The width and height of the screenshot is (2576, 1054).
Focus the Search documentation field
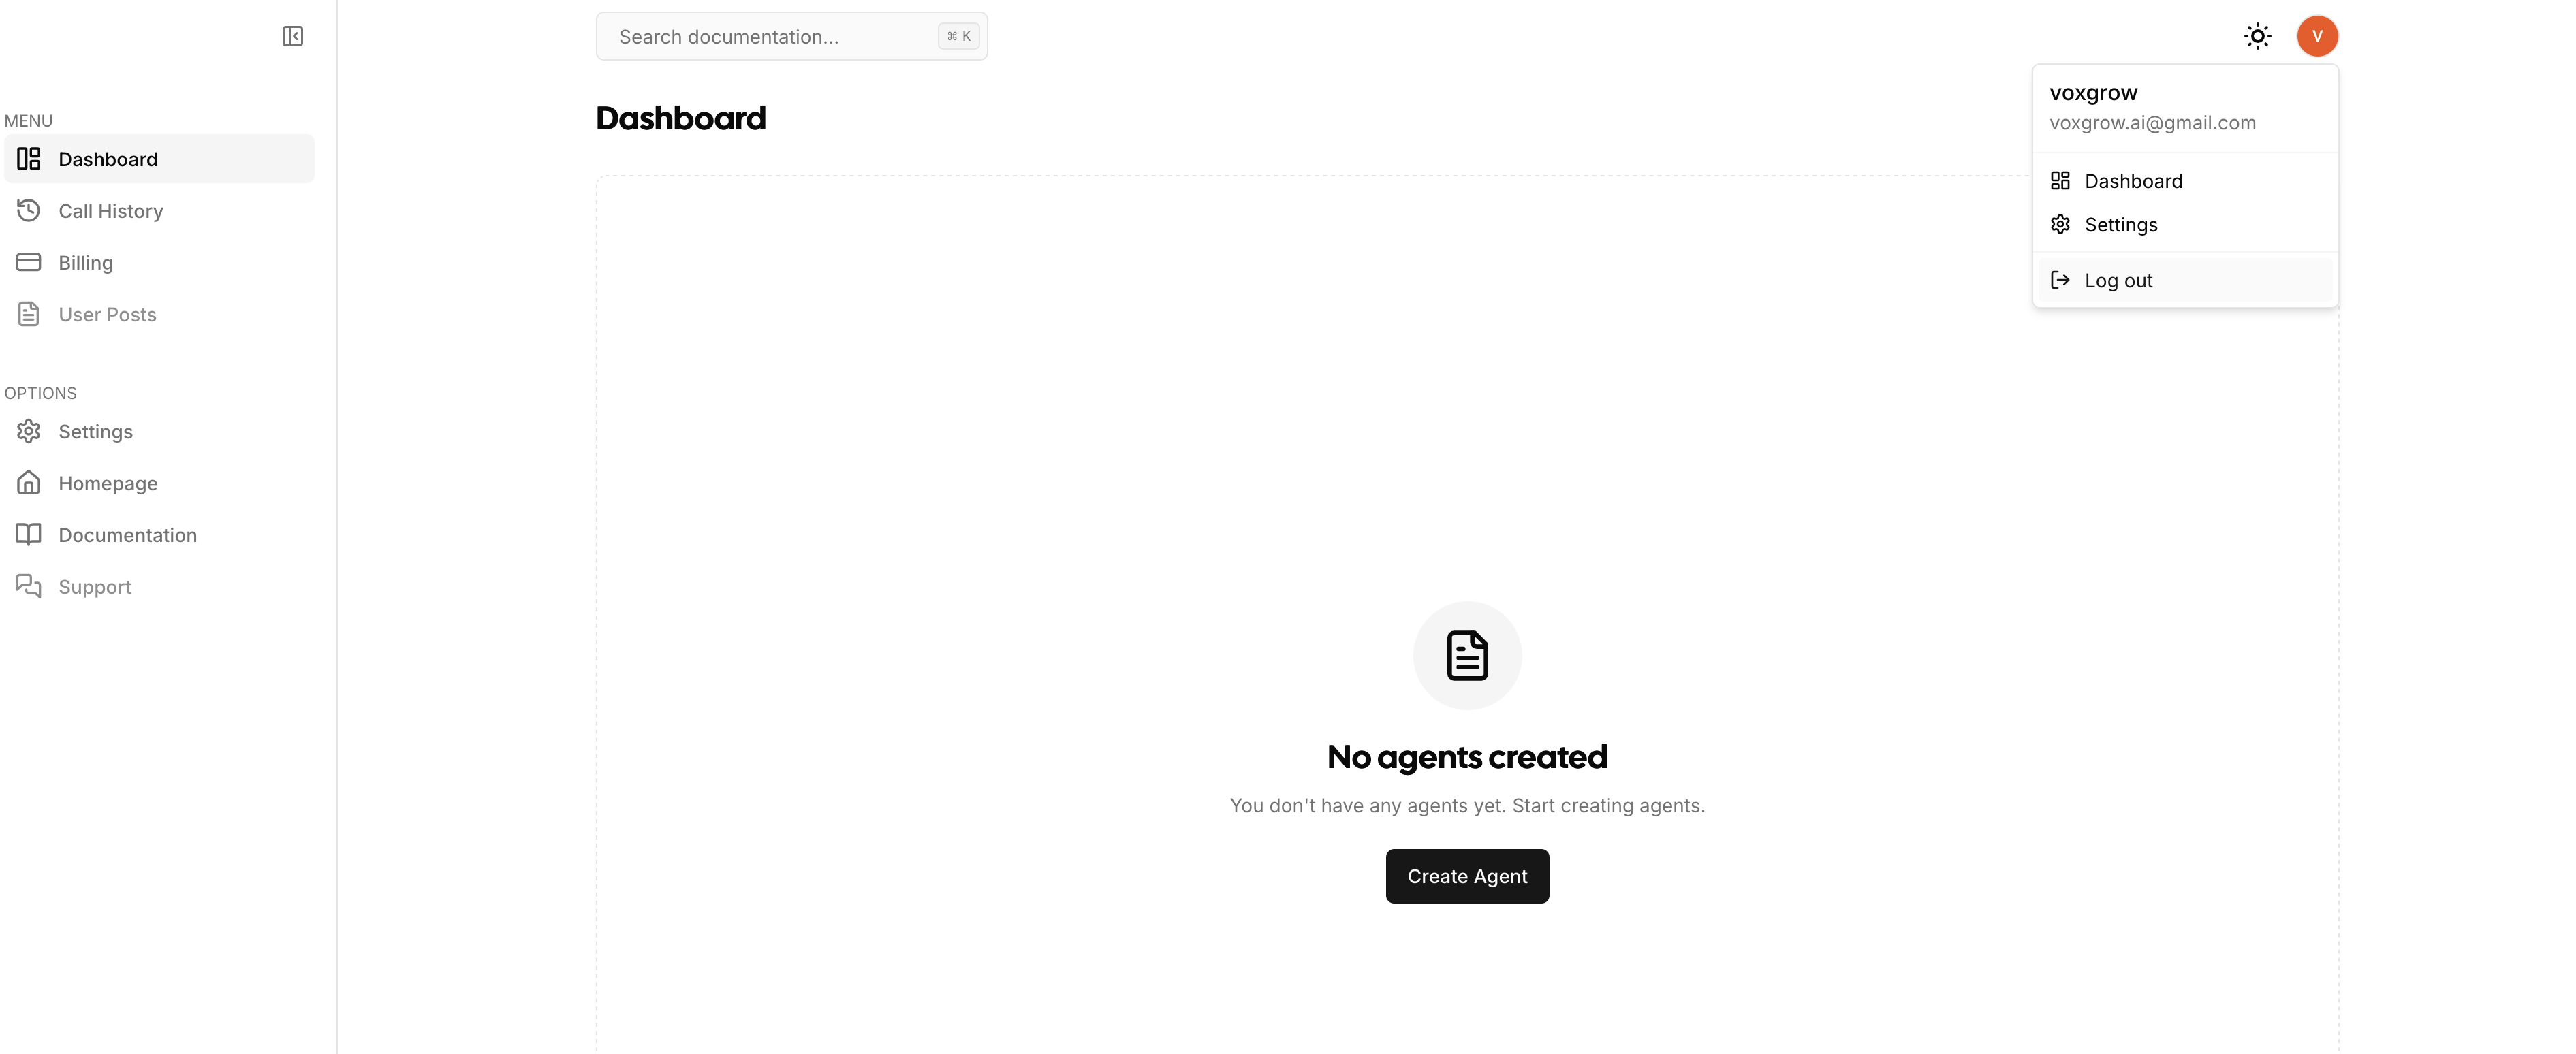791,36
